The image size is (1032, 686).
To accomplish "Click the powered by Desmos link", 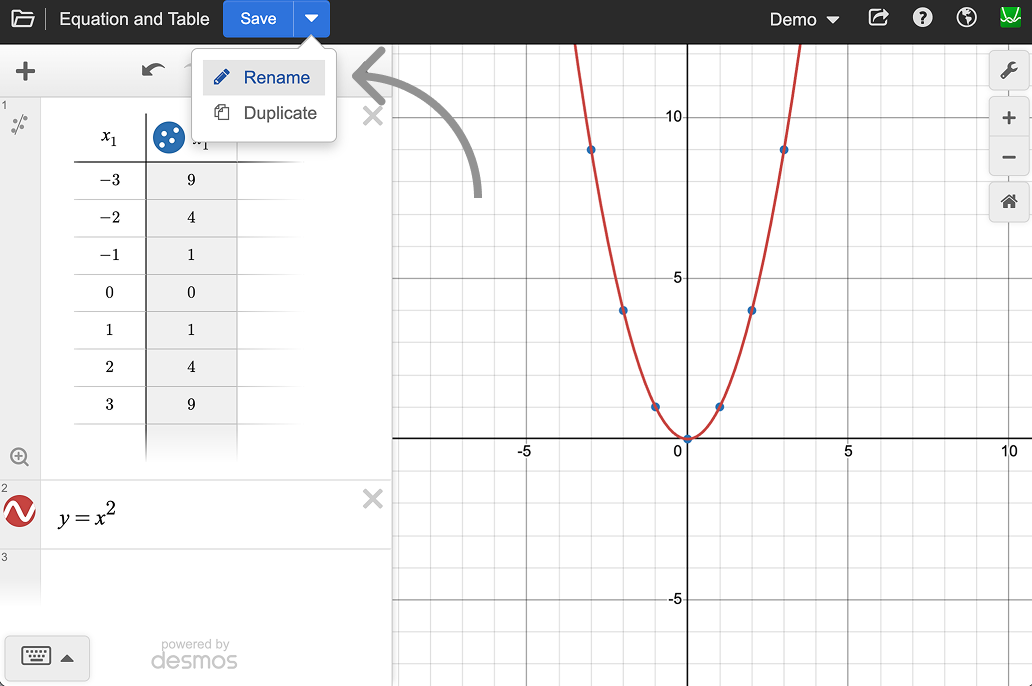I will click(x=195, y=655).
